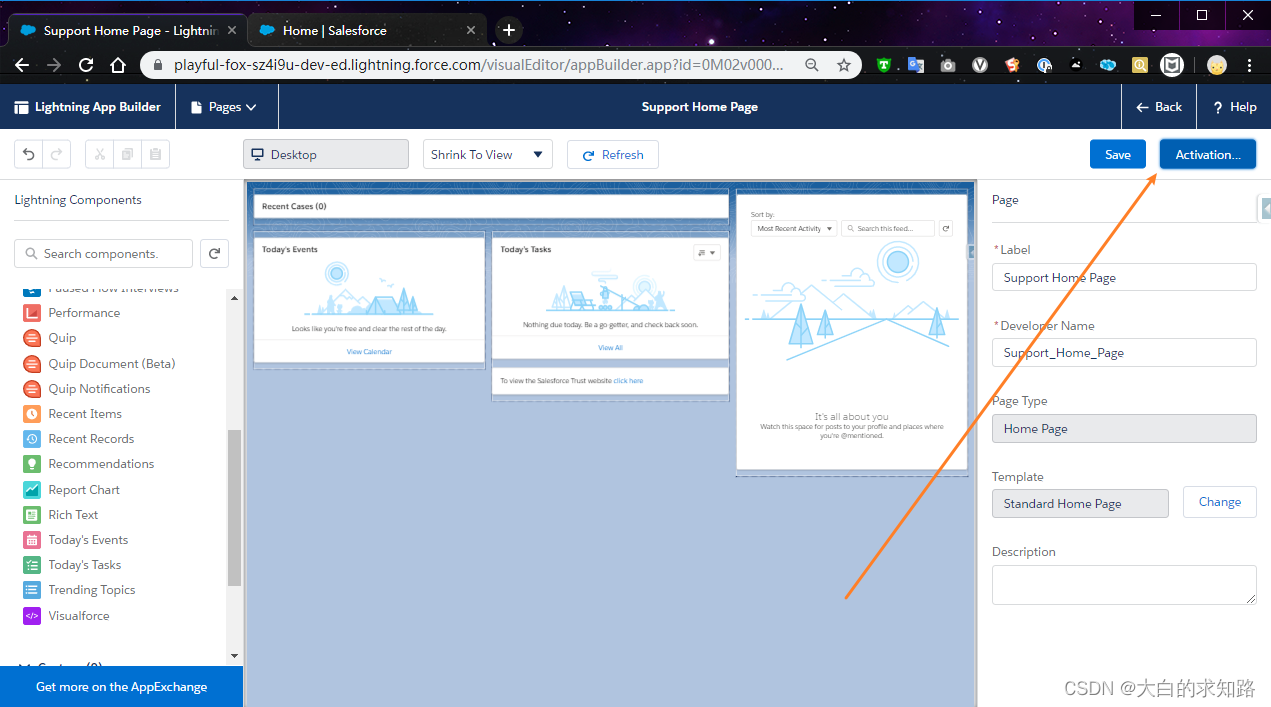Open Chrome three-dot menu

pyautogui.click(x=1250, y=65)
